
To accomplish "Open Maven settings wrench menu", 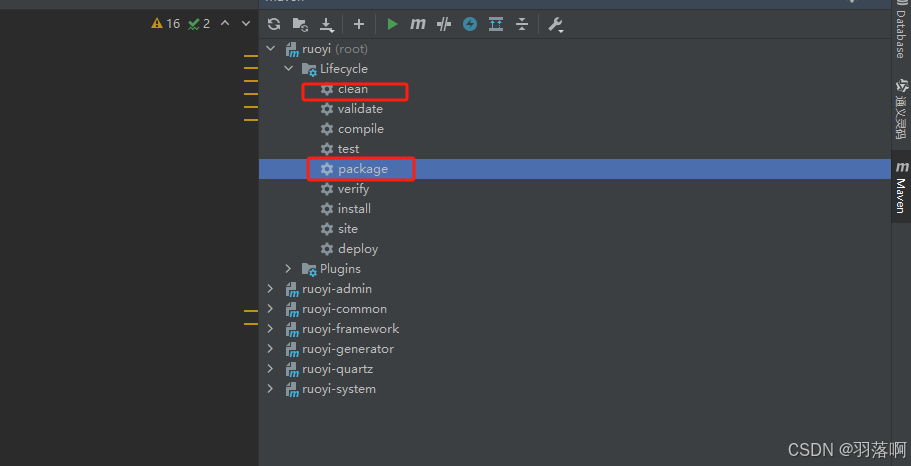I will point(555,24).
